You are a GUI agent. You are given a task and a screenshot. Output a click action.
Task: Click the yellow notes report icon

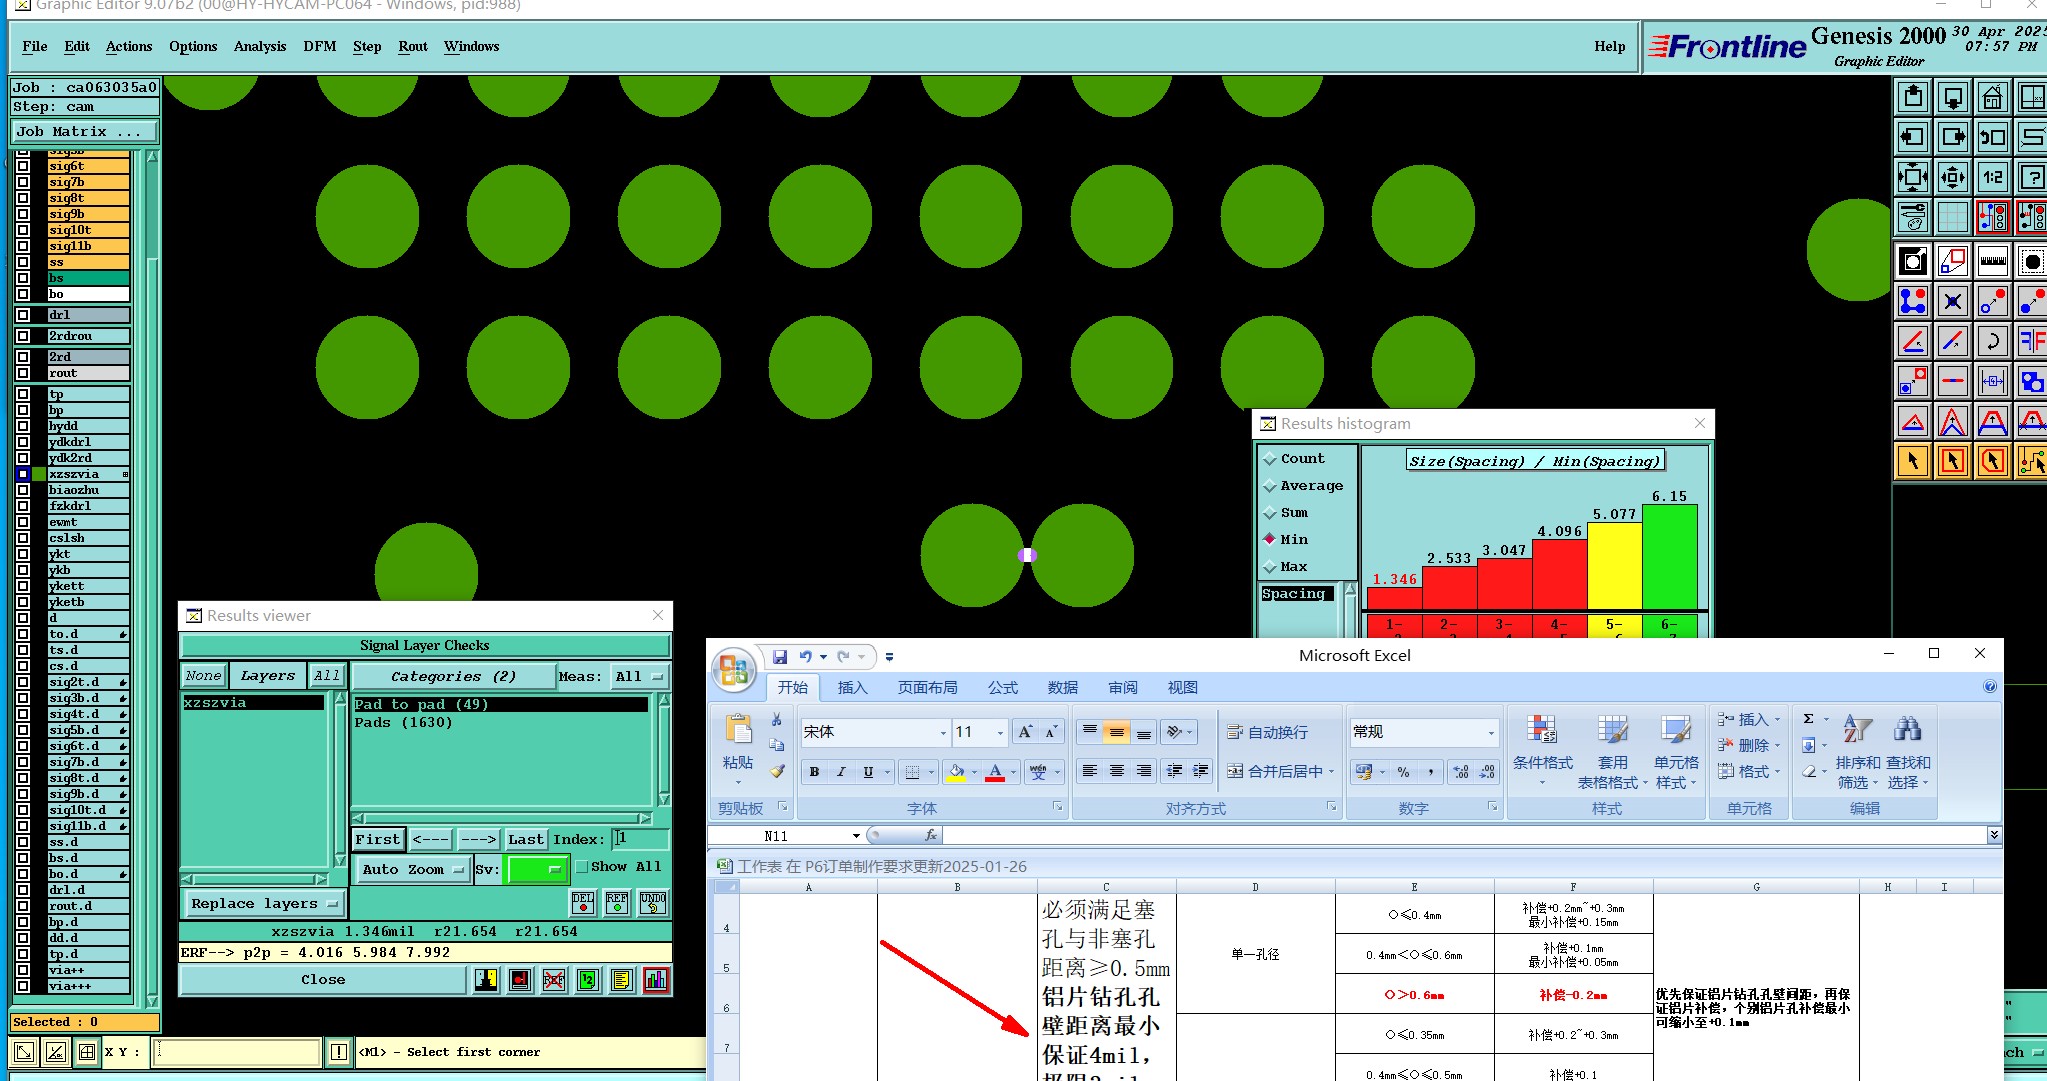pyautogui.click(x=621, y=980)
